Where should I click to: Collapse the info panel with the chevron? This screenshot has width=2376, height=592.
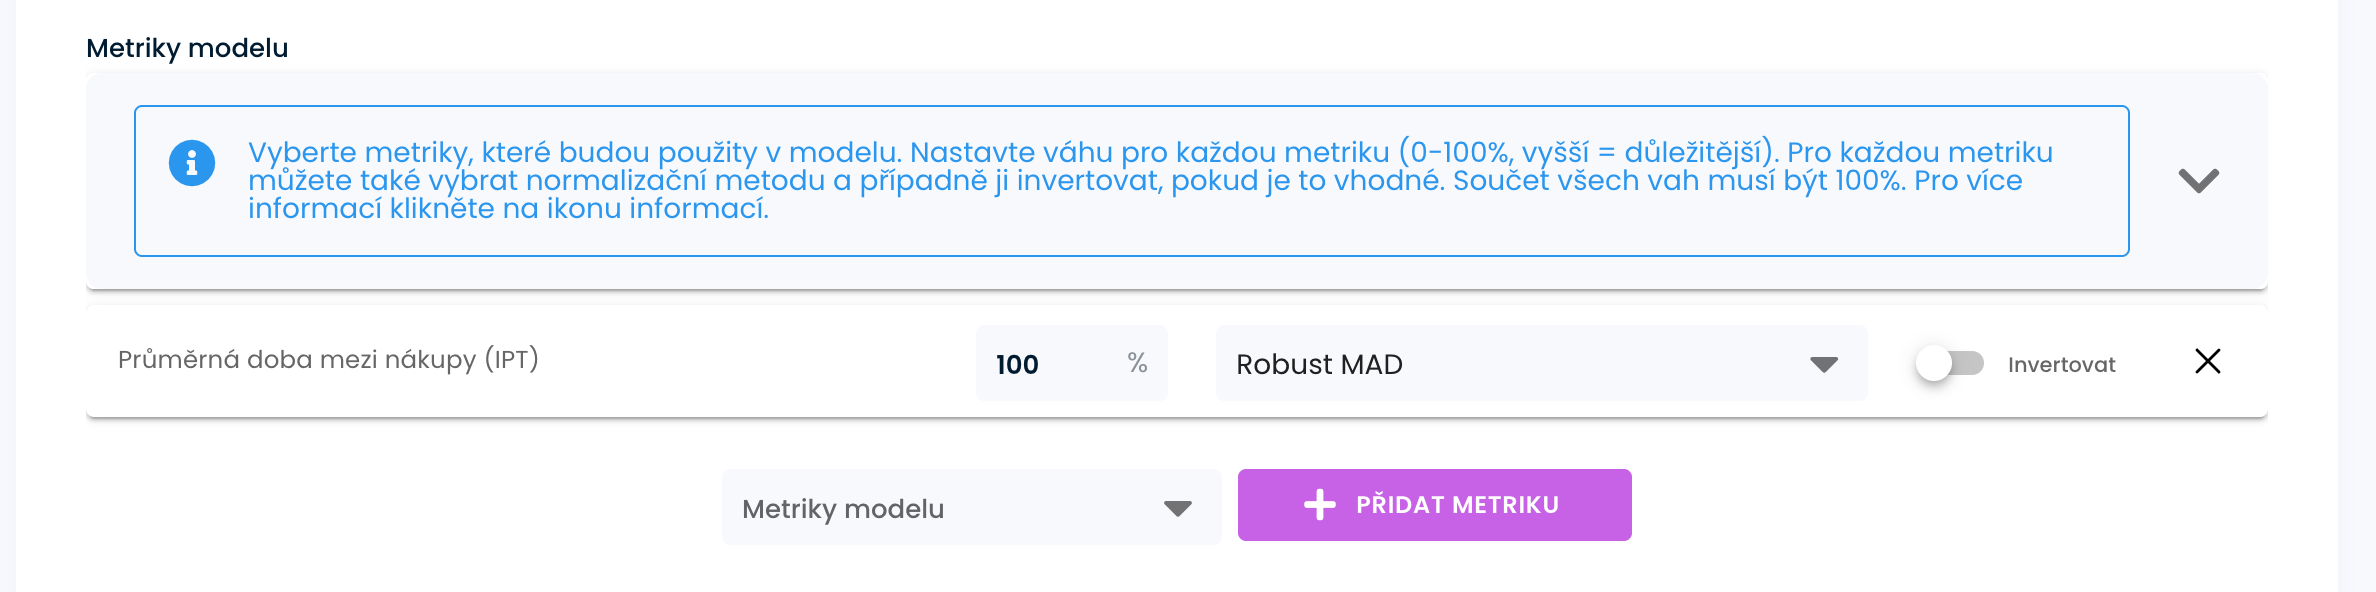click(x=2198, y=180)
